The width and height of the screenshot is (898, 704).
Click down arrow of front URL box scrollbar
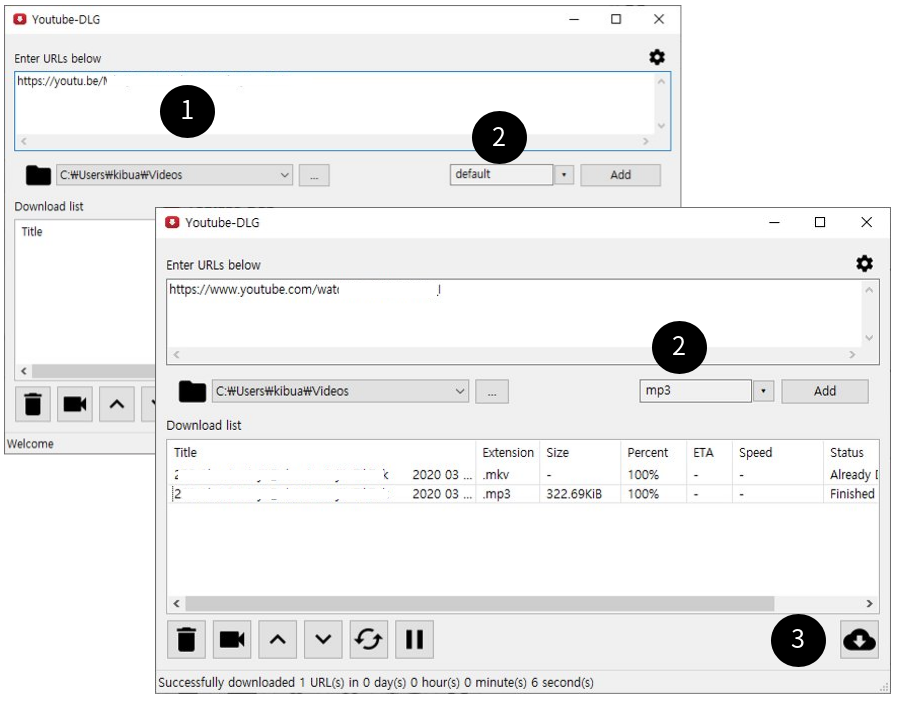point(869,338)
